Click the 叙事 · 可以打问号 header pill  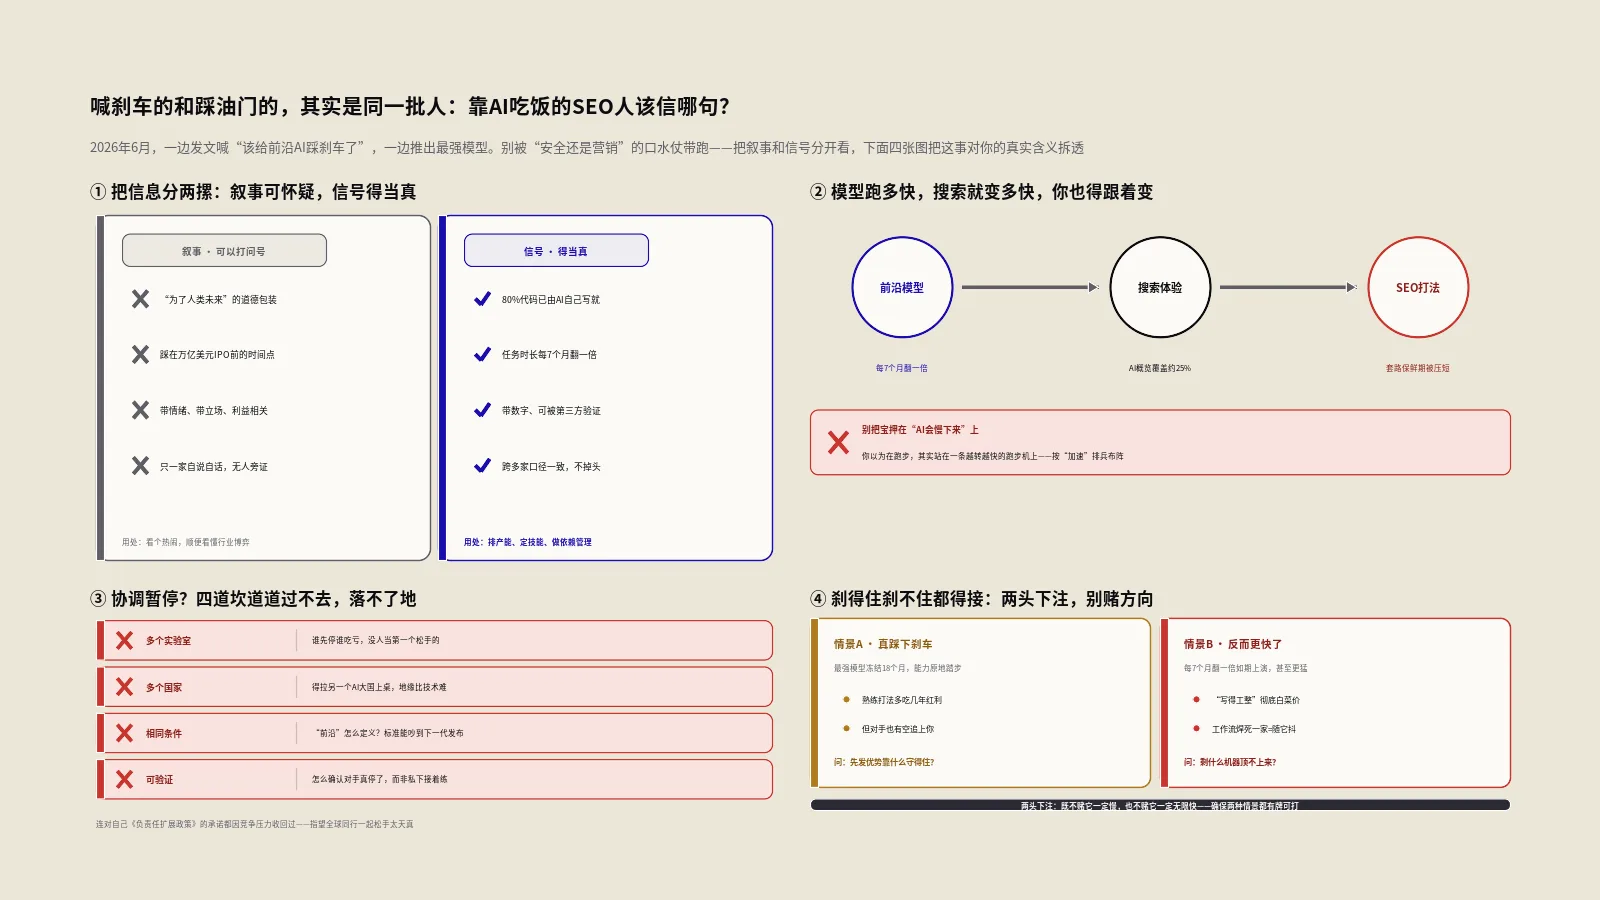pos(224,250)
